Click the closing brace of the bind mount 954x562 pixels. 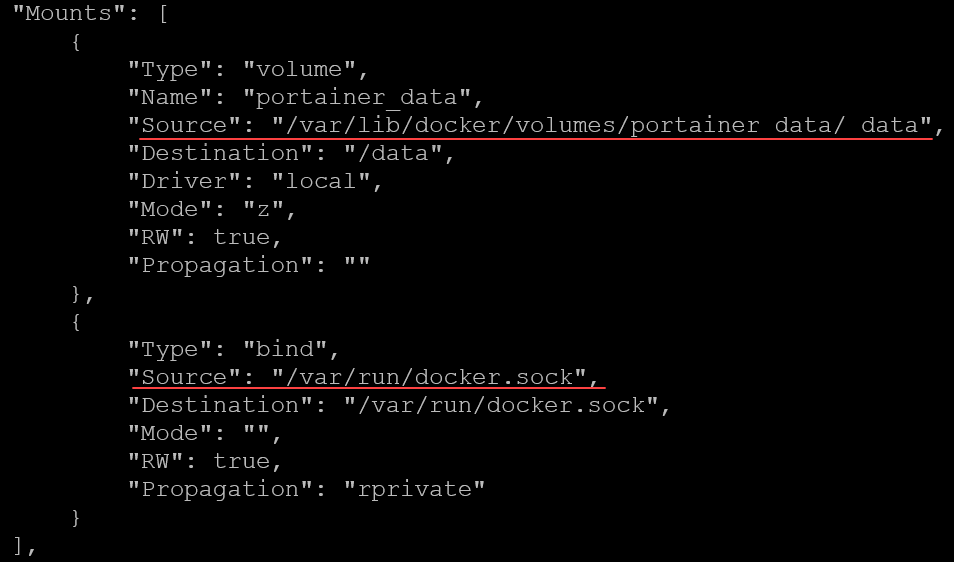click(x=76, y=518)
